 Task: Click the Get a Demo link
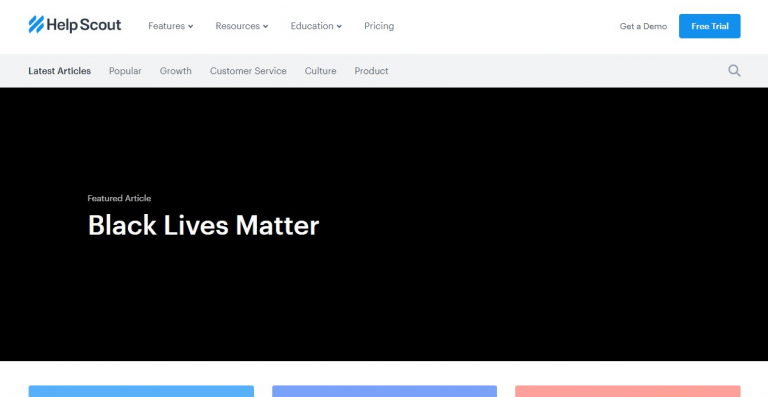[x=643, y=26]
